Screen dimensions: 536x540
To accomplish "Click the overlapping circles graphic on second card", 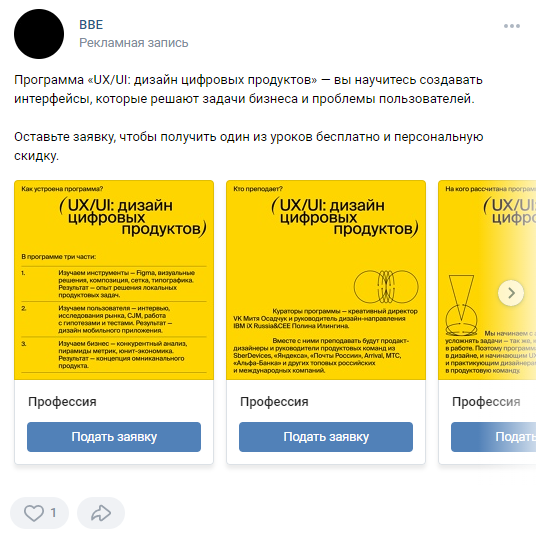I will [386, 287].
